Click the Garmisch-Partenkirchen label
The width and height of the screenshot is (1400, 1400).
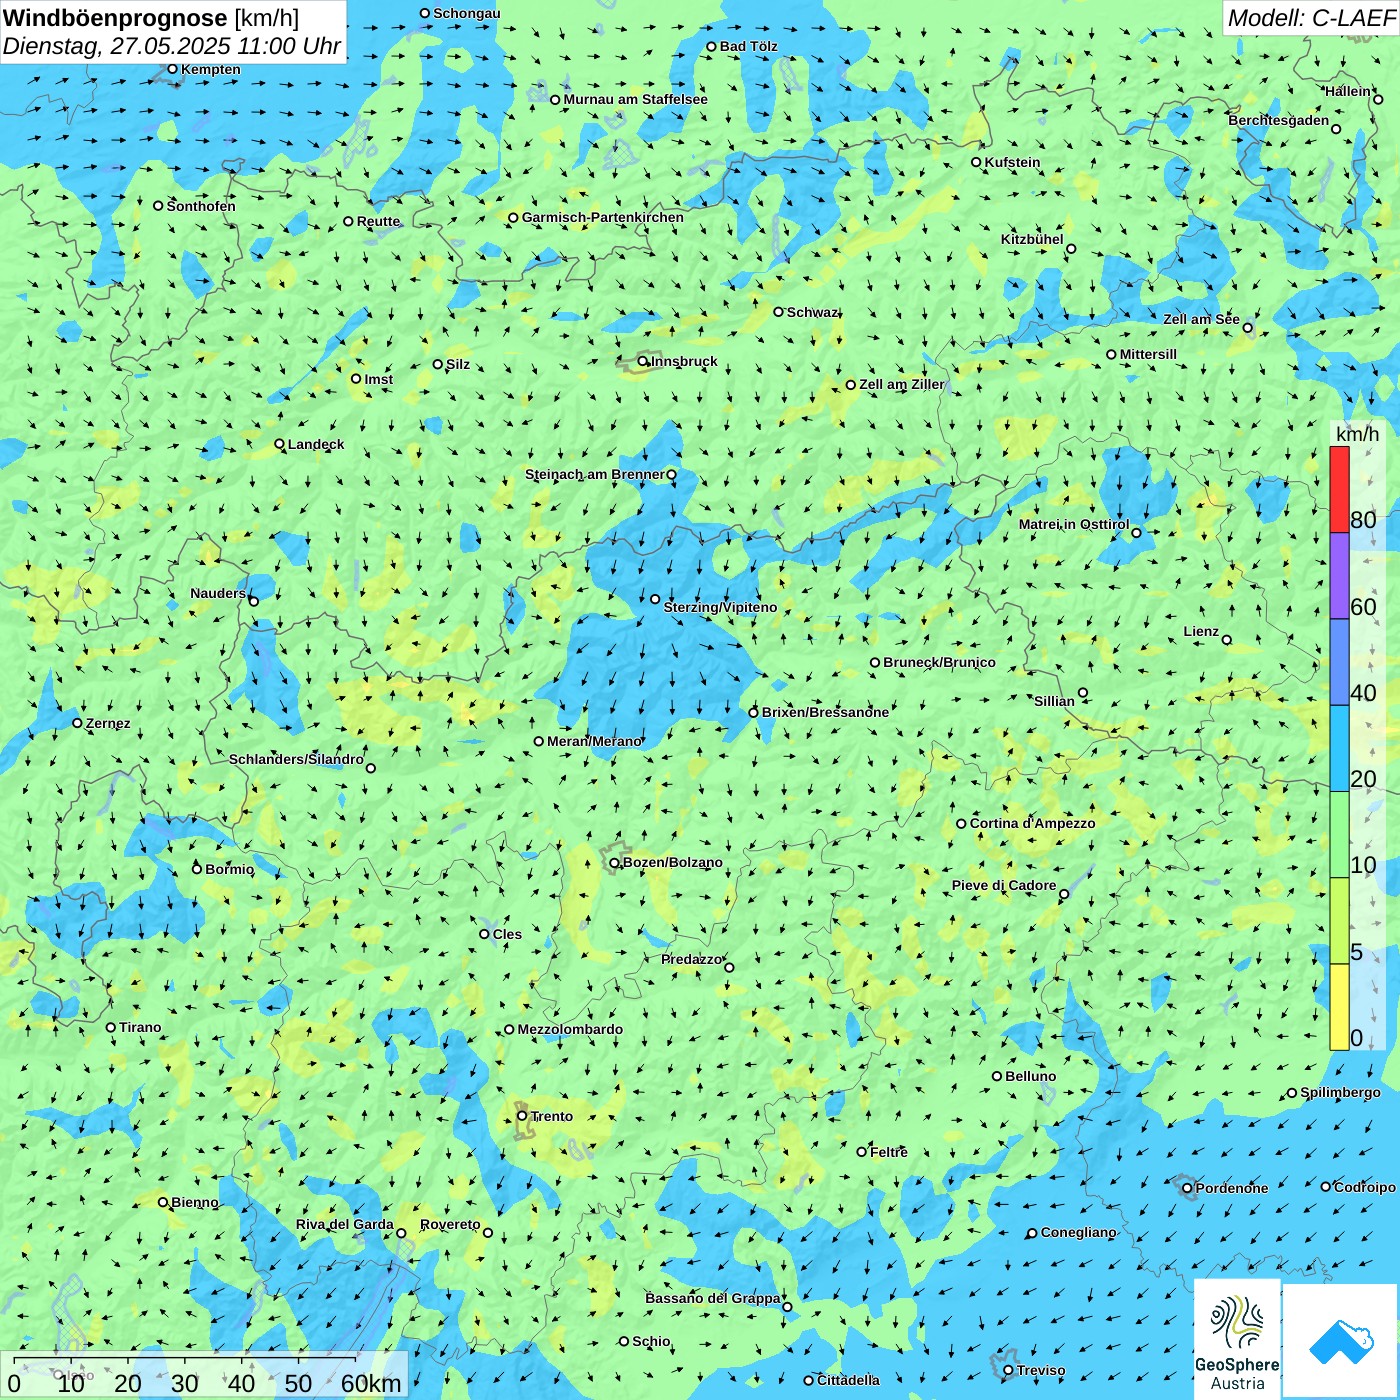(603, 217)
